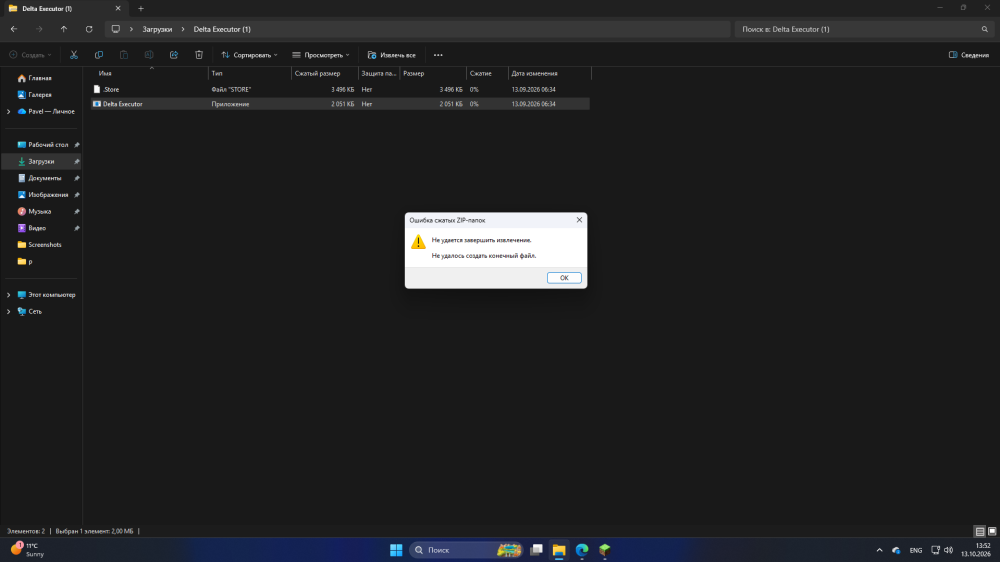Open Pavel — Личное OneDrive folder

(x=51, y=112)
